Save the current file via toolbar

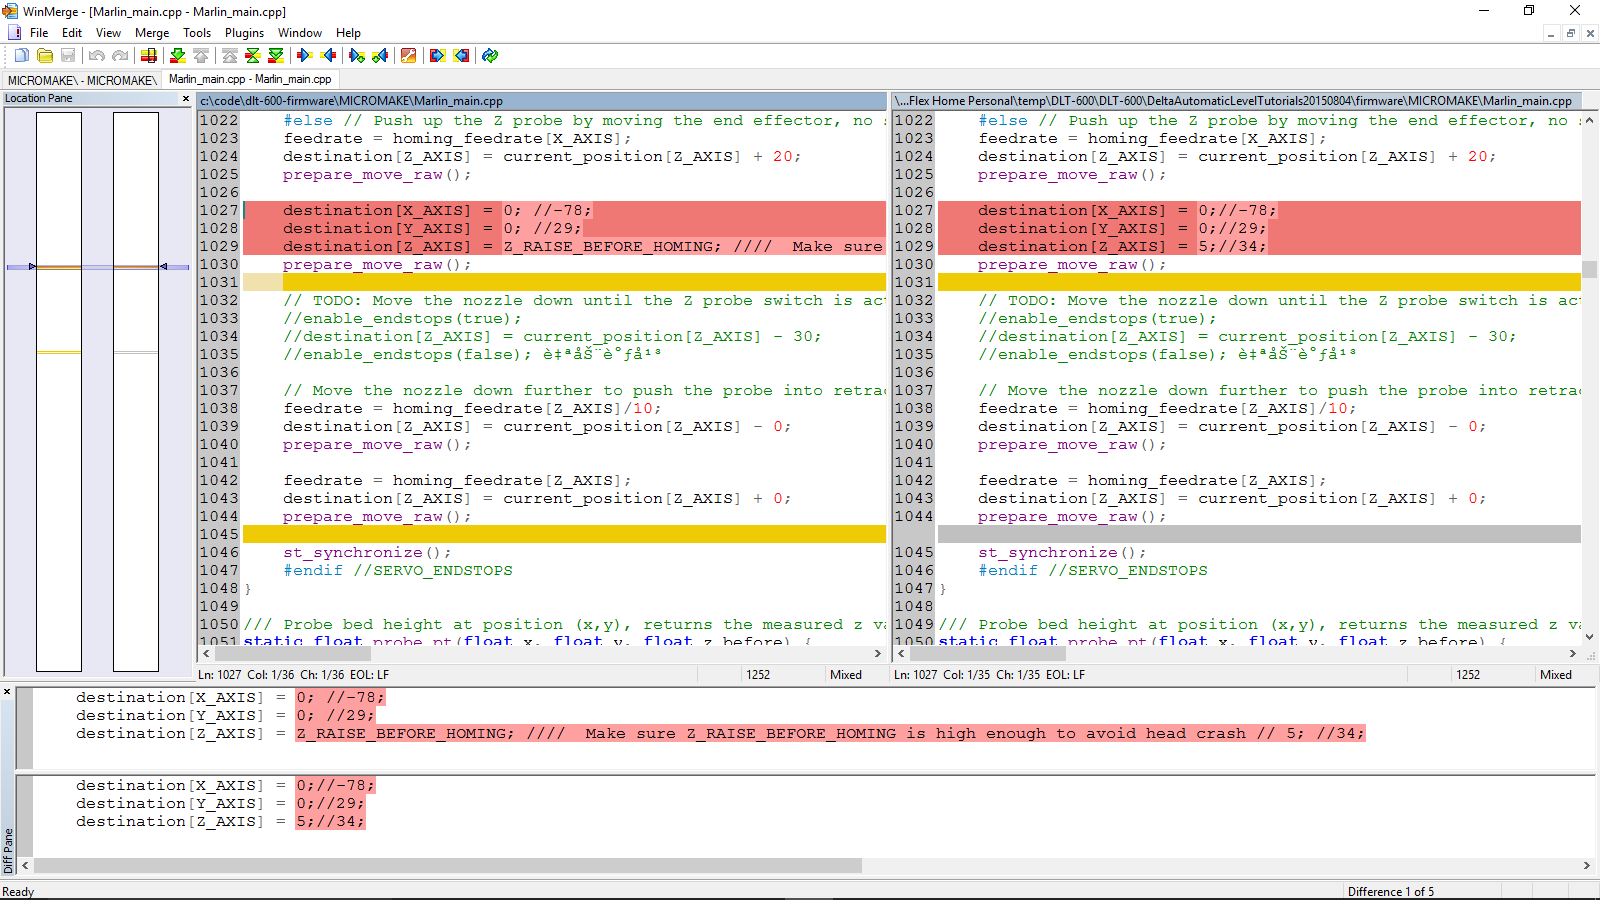point(68,56)
